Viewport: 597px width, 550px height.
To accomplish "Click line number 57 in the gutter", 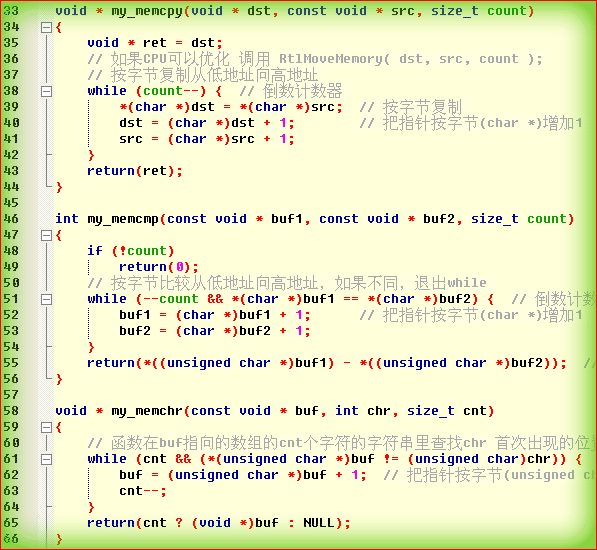I will click(11, 395).
